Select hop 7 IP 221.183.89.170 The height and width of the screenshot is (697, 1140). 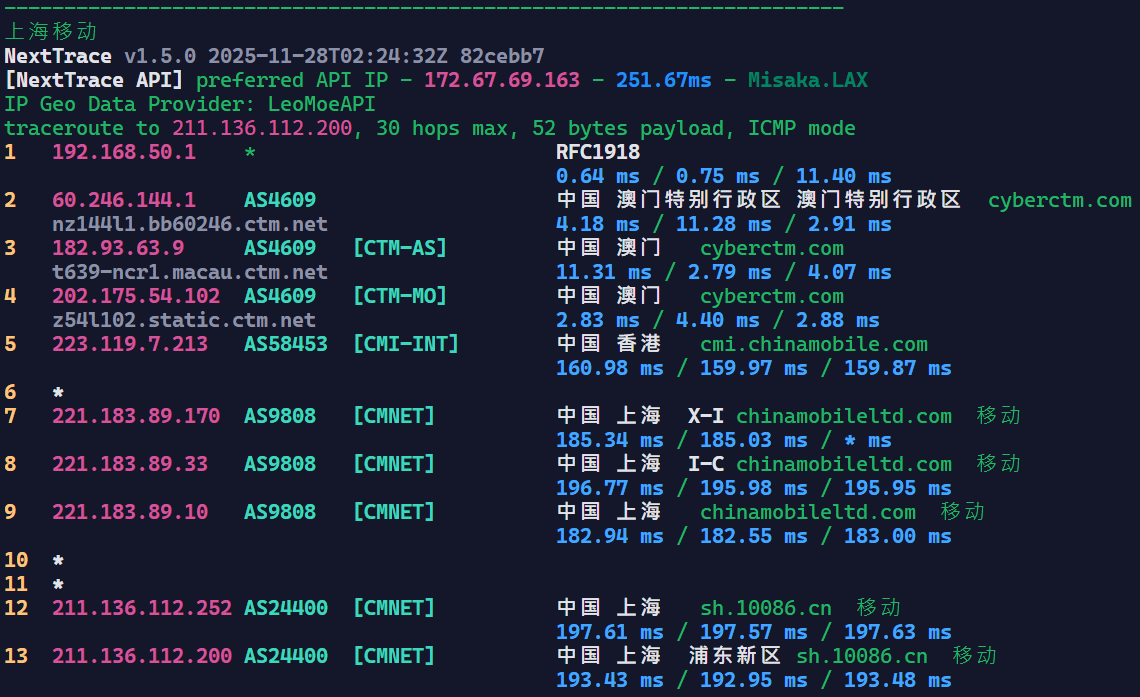point(136,416)
